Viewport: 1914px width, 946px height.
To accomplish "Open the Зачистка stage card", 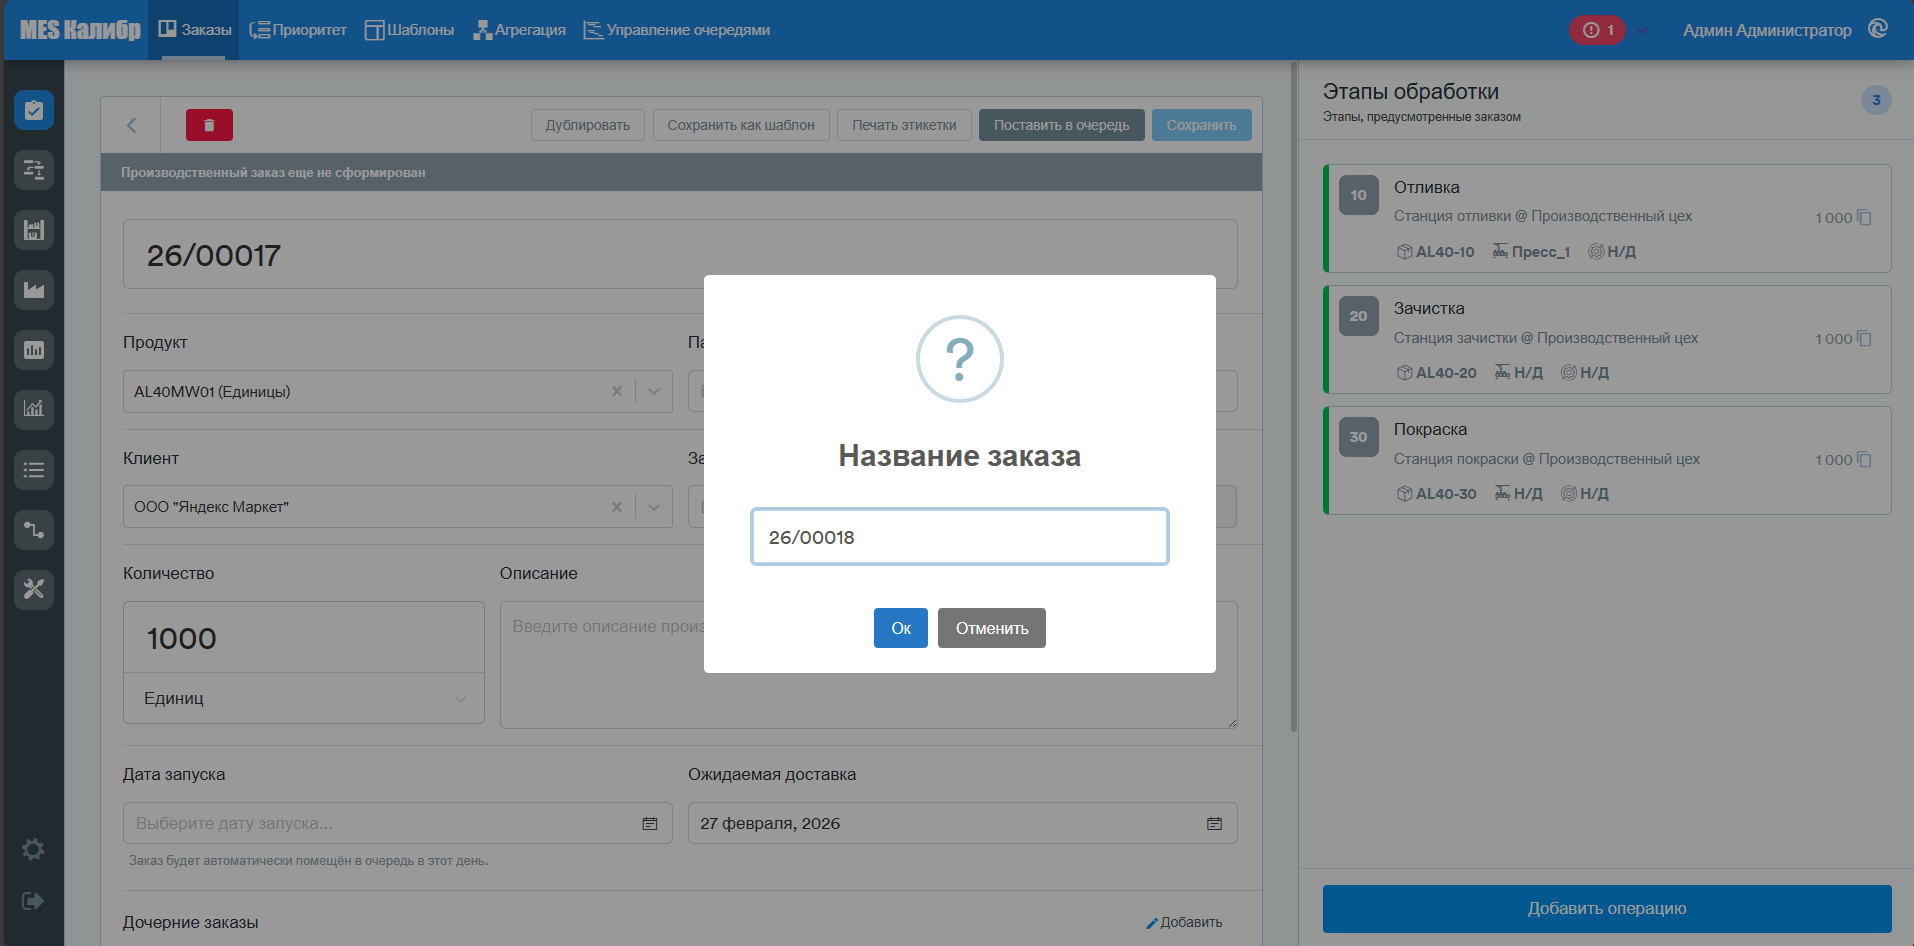I will tap(1607, 339).
